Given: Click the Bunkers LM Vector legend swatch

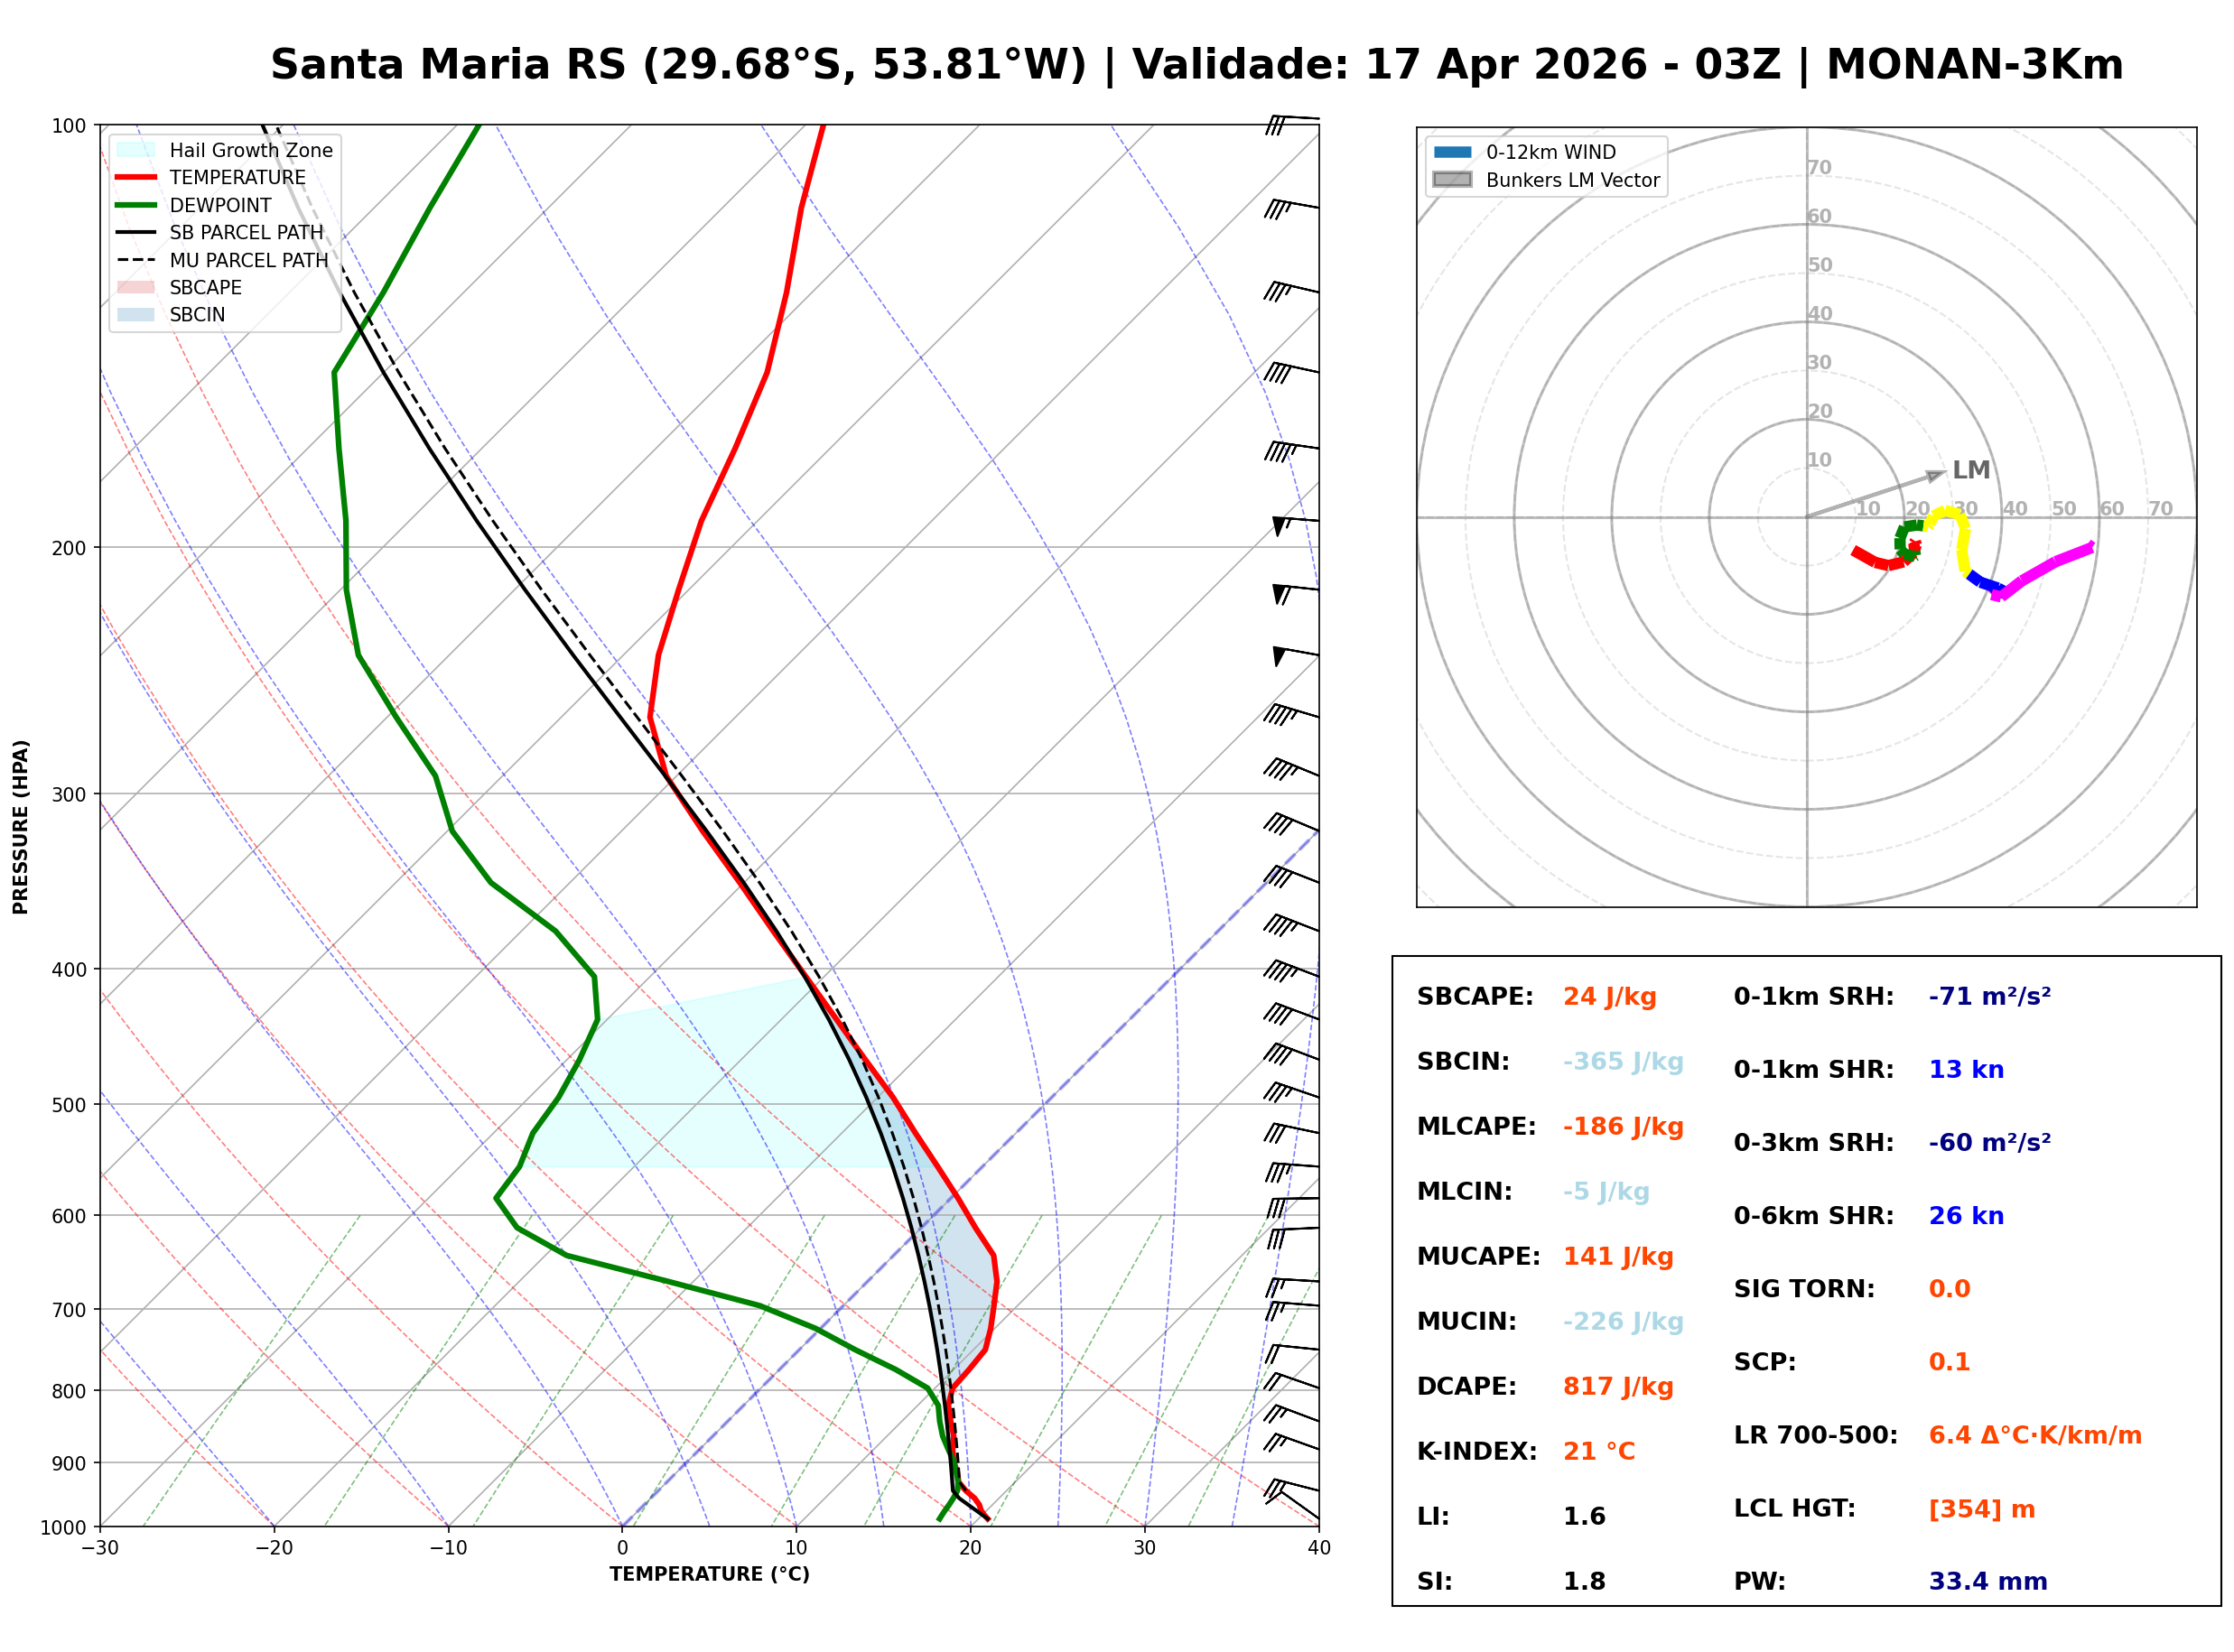Looking at the screenshot, I should point(1452,180).
